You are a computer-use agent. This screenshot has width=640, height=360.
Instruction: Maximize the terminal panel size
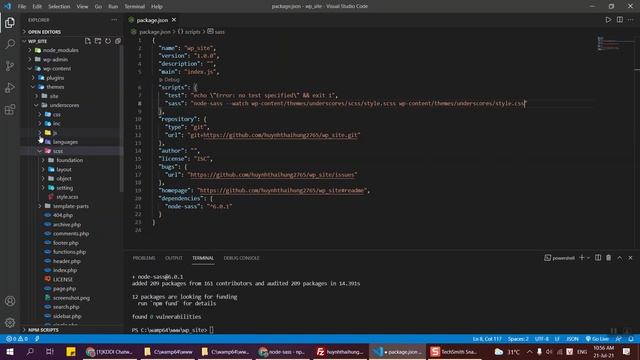pos(620,258)
